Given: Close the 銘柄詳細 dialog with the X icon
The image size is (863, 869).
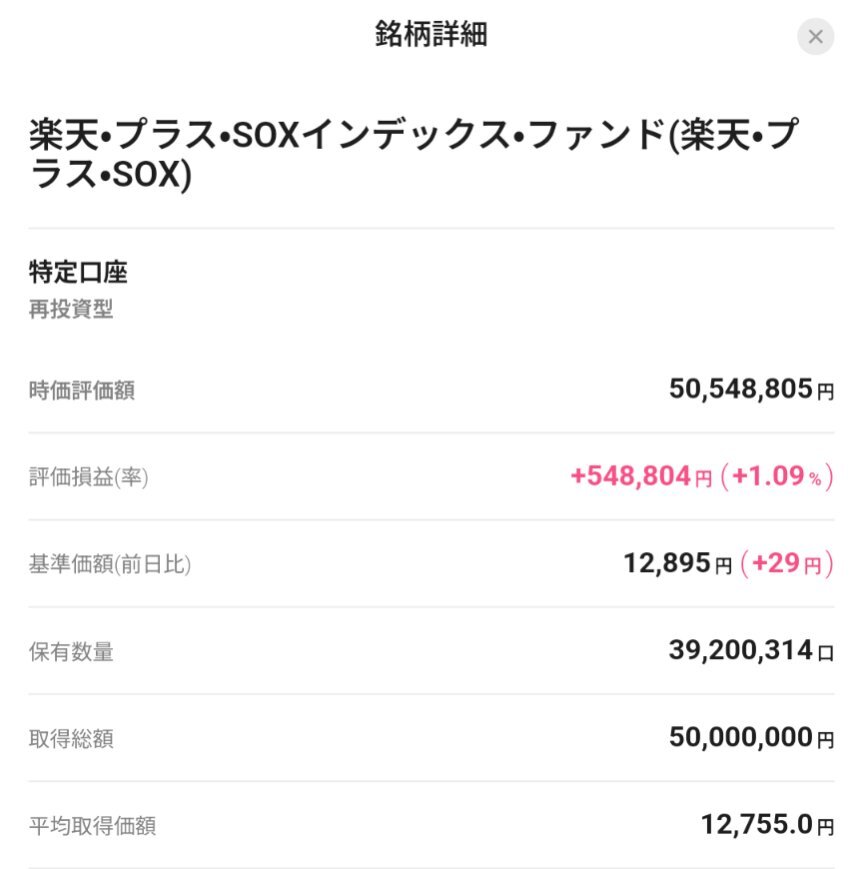Looking at the screenshot, I should tap(815, 37).
